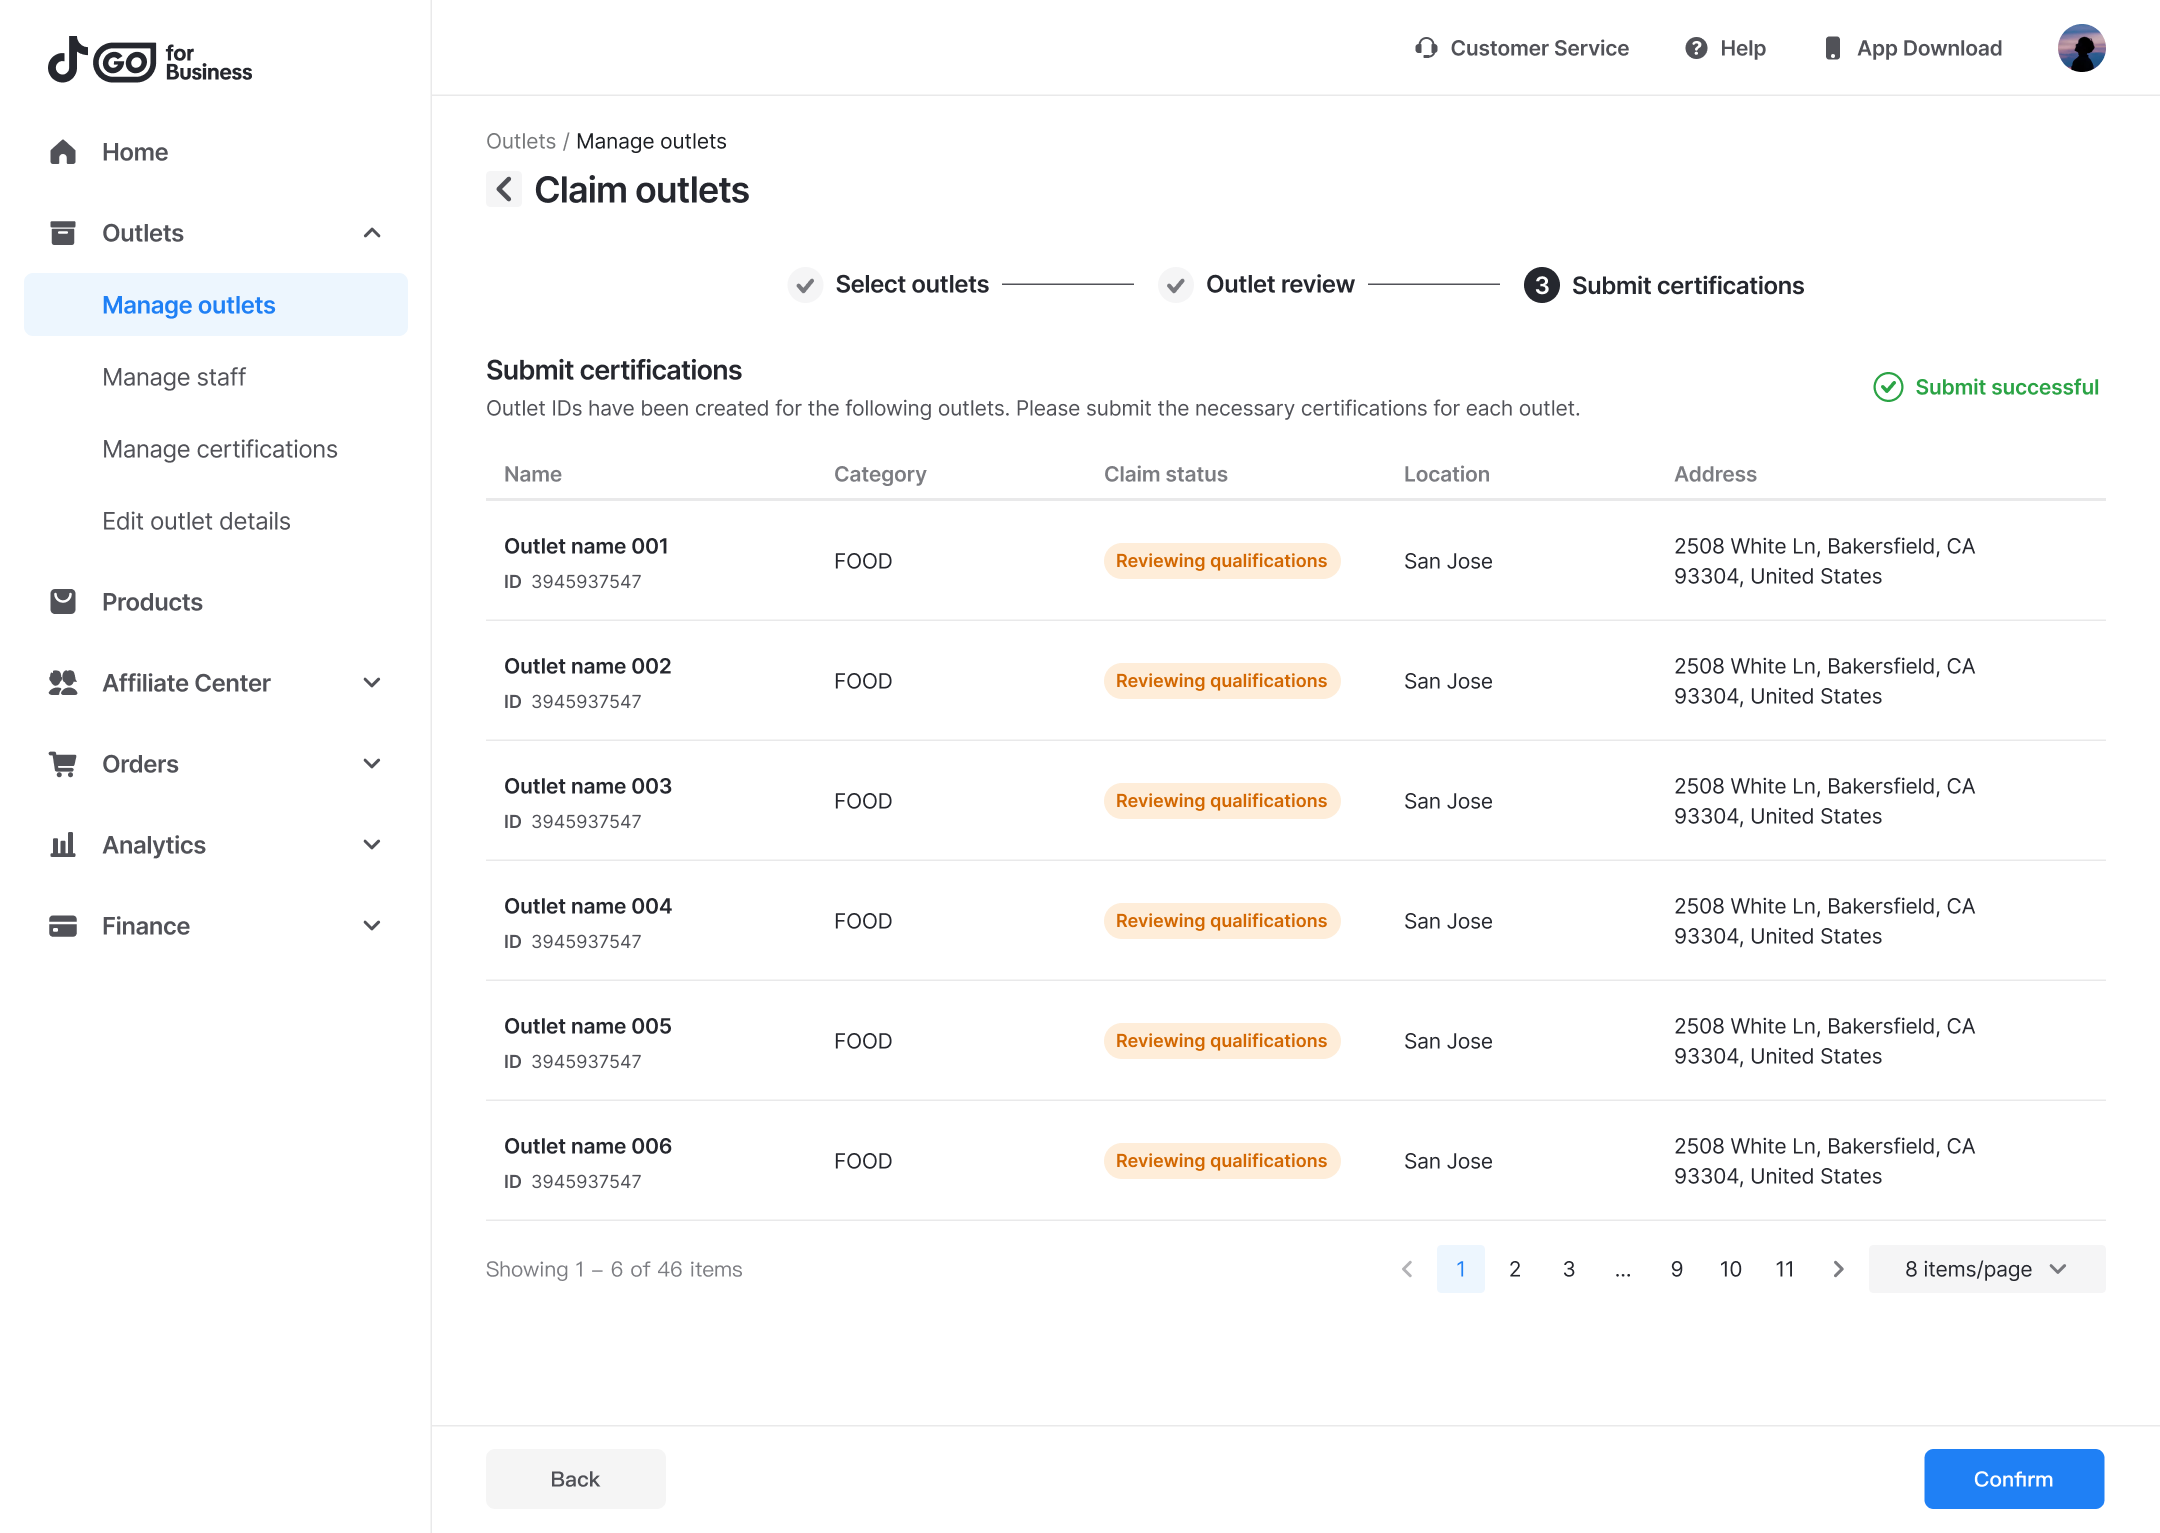Click the Analytics bar chart icon
The image size is (2160, 1533).
point(63,845)
